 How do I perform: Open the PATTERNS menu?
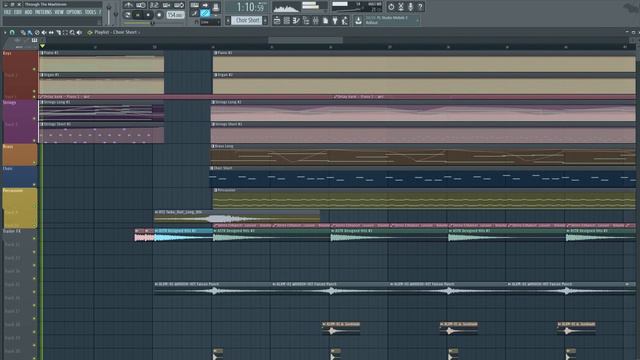[x=43, y=12]
